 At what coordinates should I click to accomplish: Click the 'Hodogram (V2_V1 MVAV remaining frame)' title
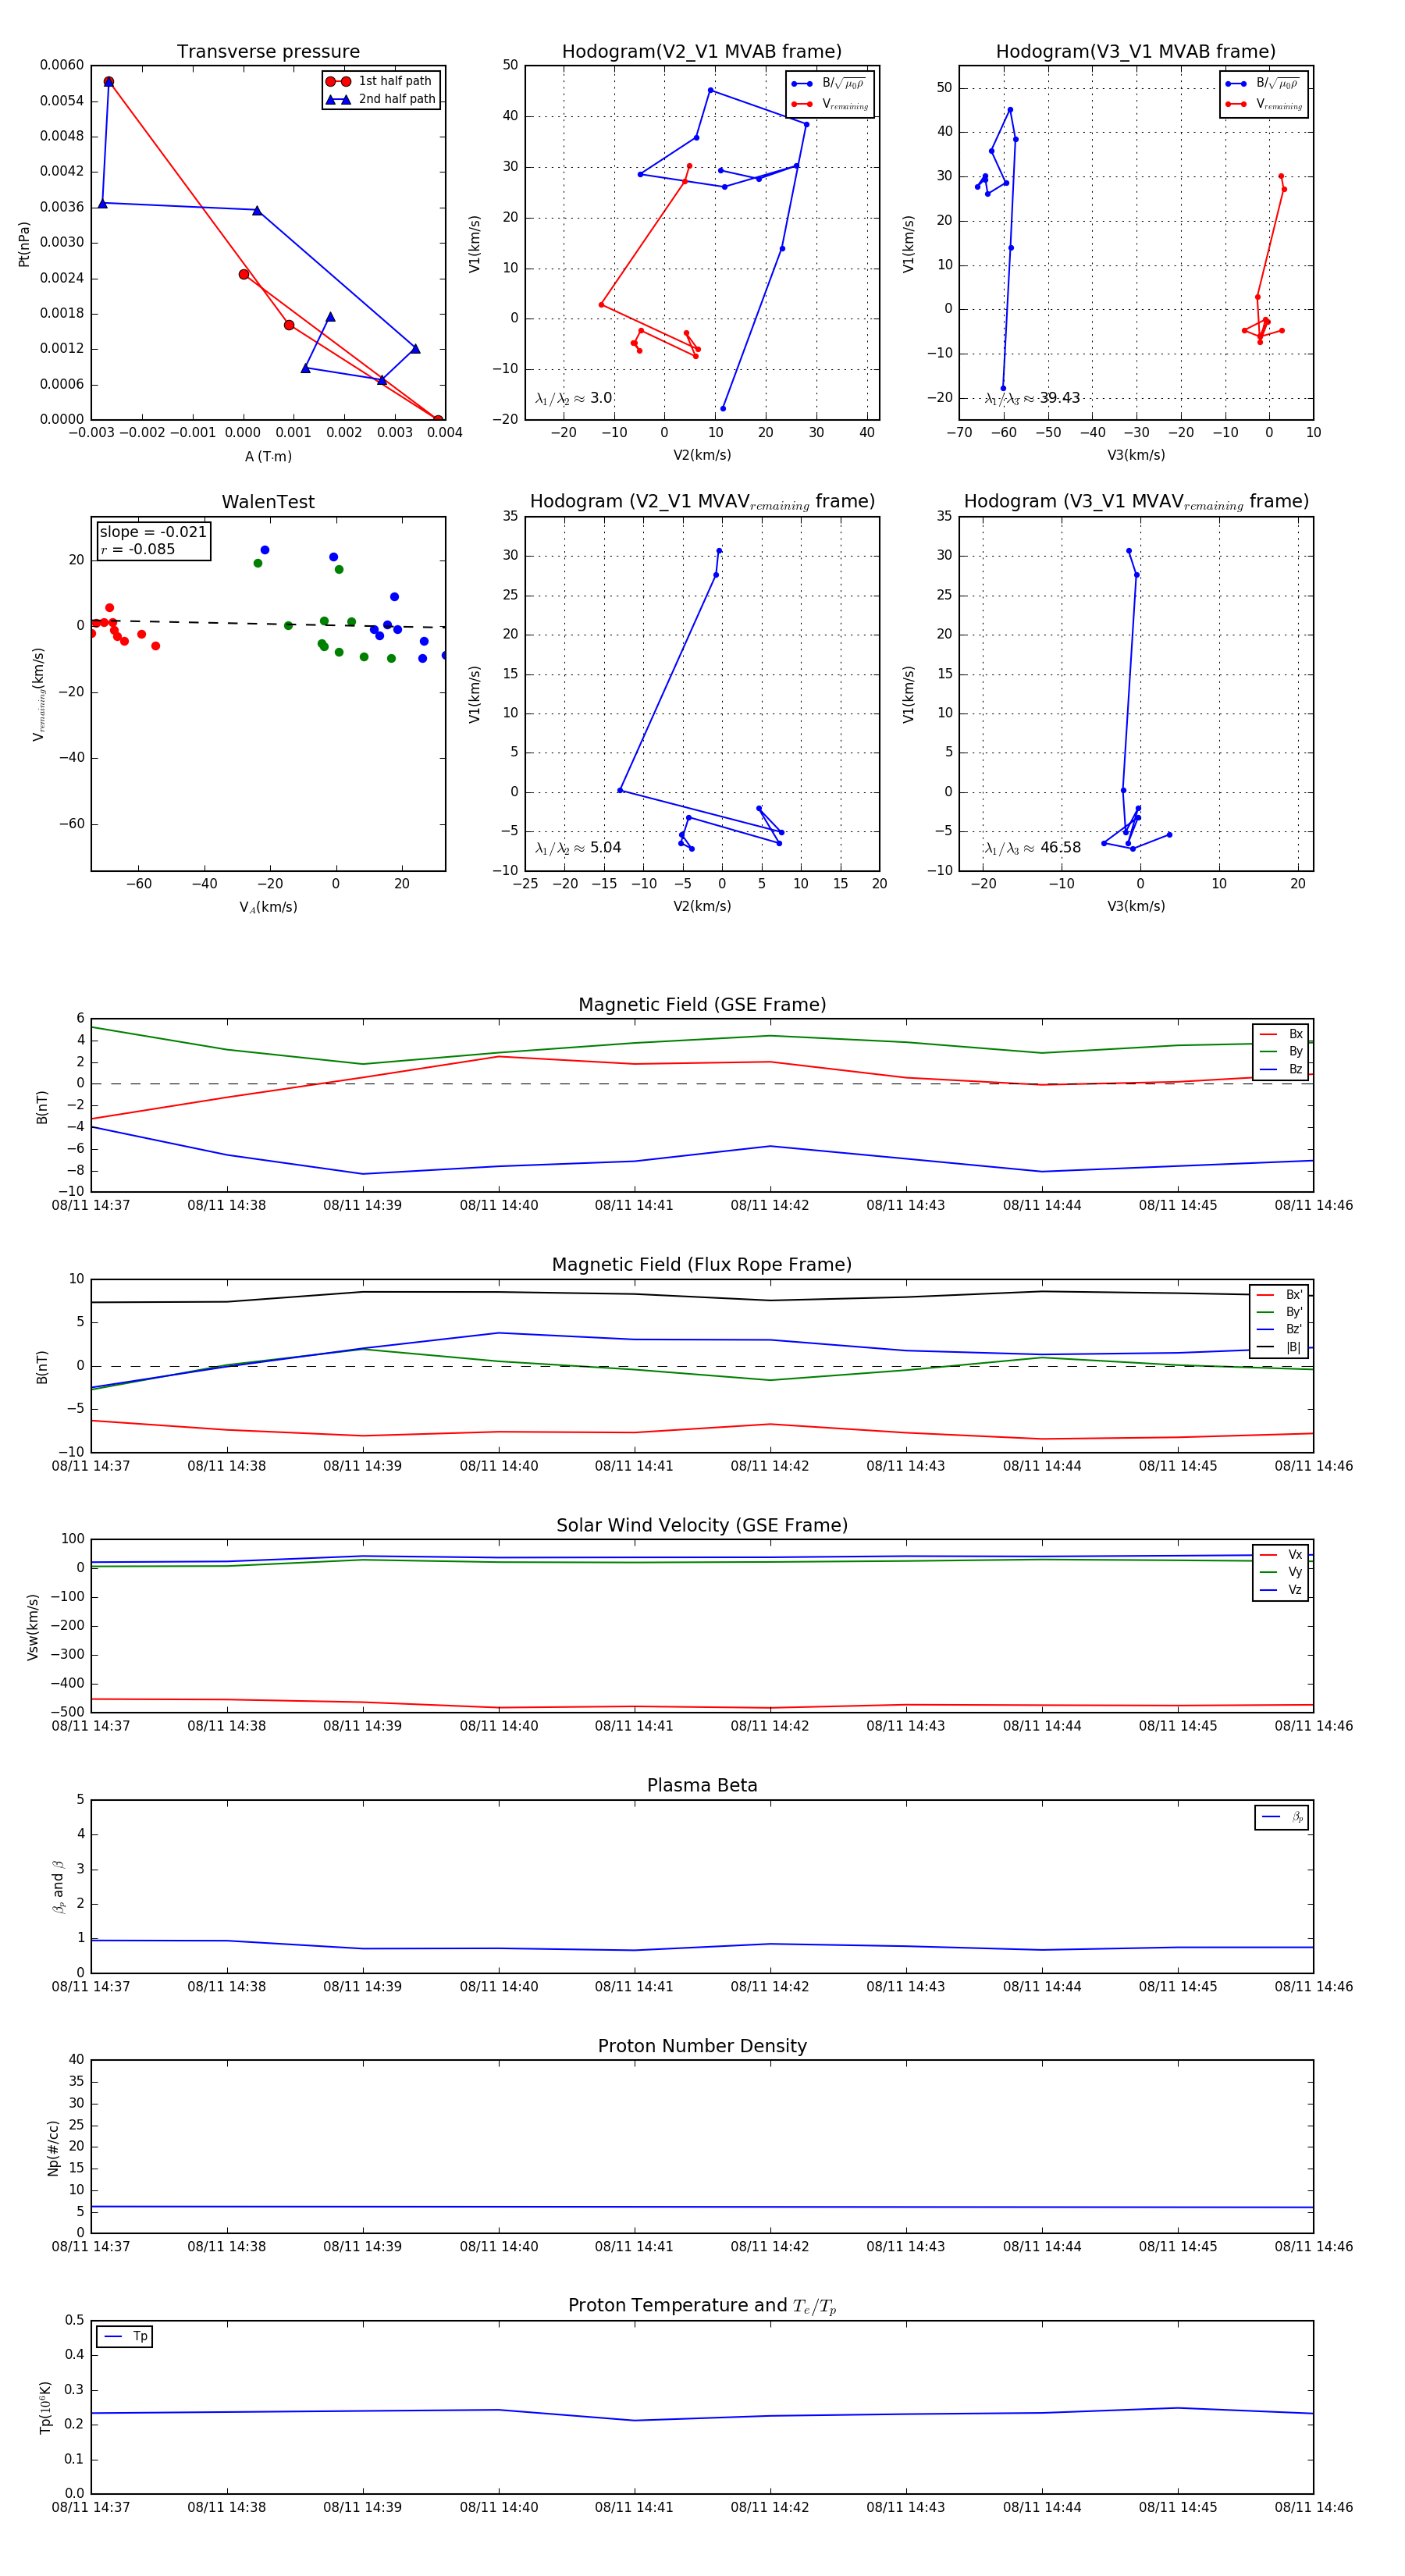pos(702,502)
